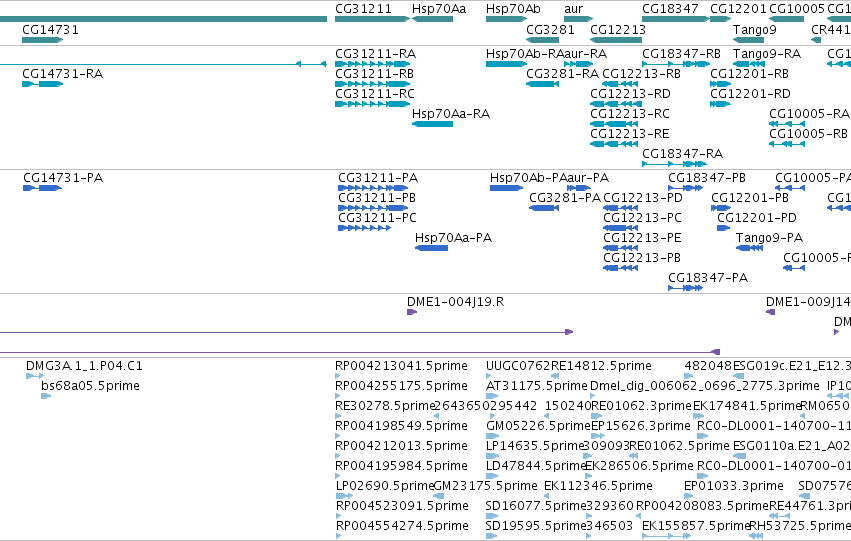Open transcript CG18347-RA
Viewport: 851px width, 541px height.
point(674,164)
